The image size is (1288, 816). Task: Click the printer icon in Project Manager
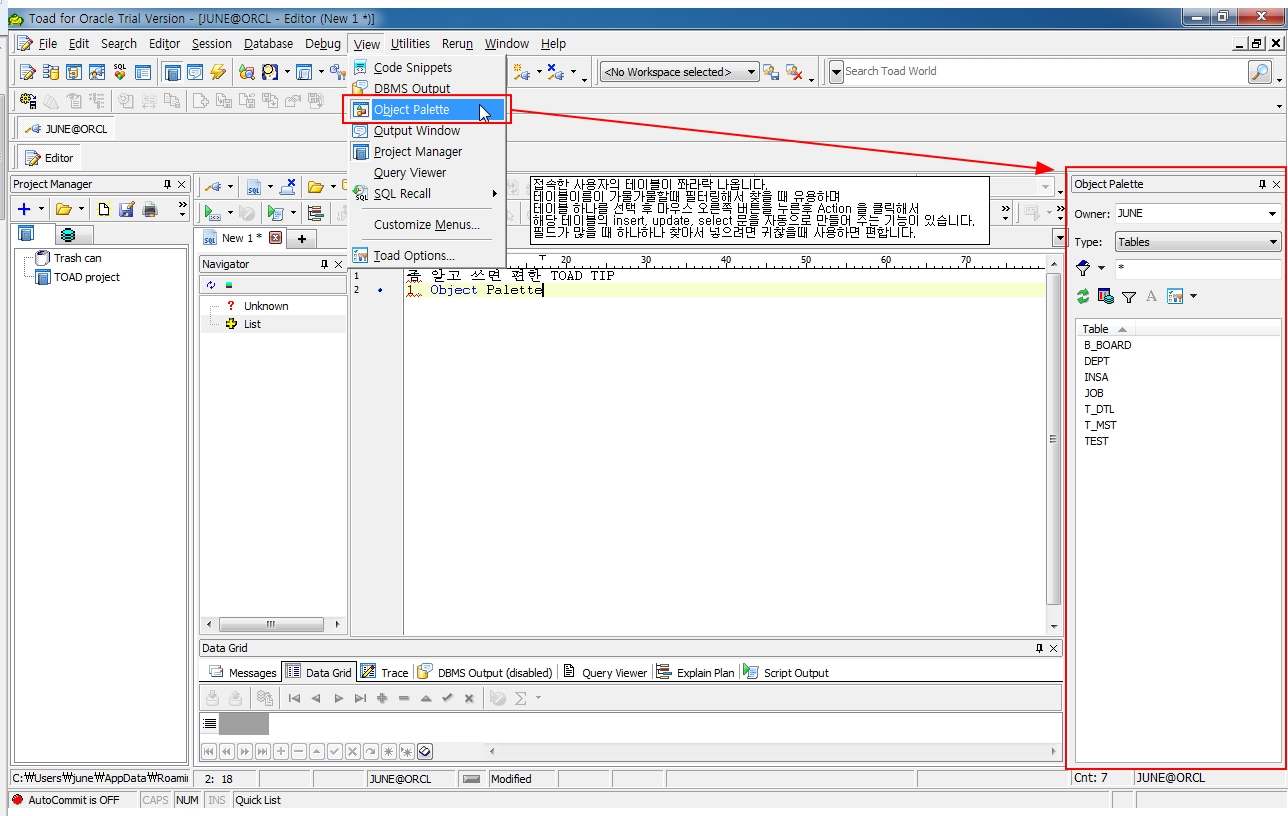click(150, 210)
